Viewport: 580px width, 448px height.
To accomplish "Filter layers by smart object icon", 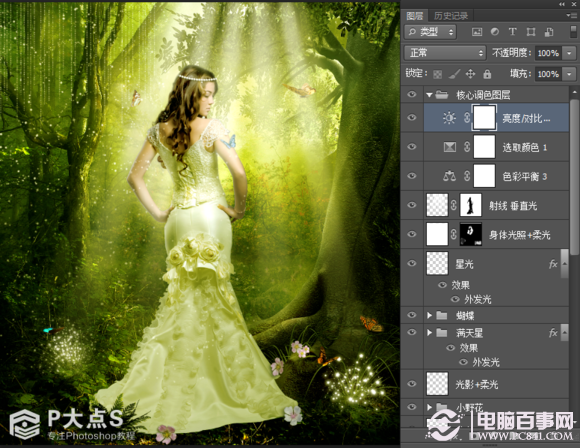I will [x=549, y=32].
